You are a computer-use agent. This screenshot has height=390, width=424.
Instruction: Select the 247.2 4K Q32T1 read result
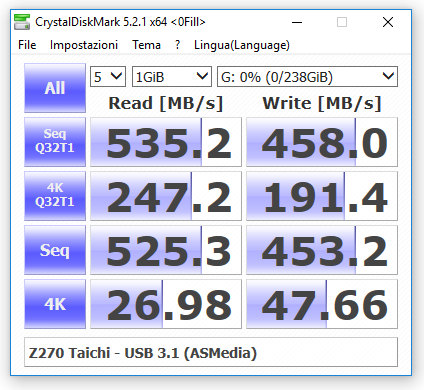(x=166, y=196)
